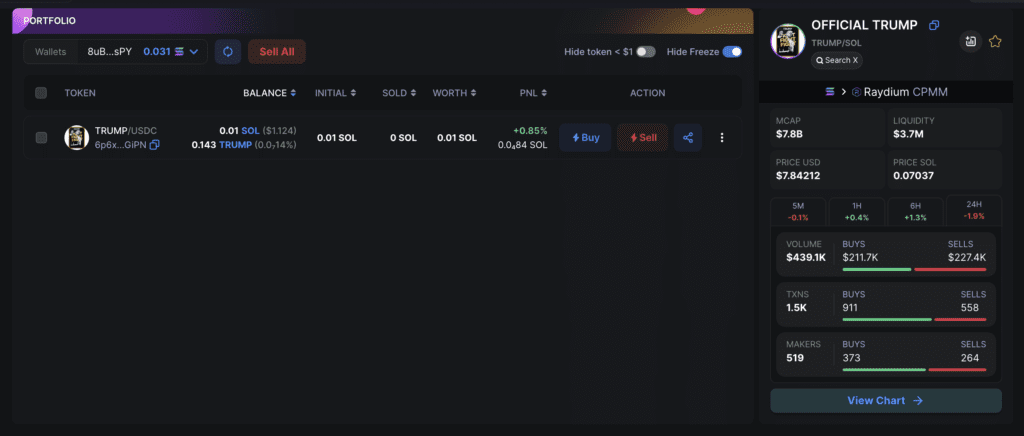Click the share icon in TRUMP row
The height and width of the screenshot is (436, 1024).
[x=688, y=138]
